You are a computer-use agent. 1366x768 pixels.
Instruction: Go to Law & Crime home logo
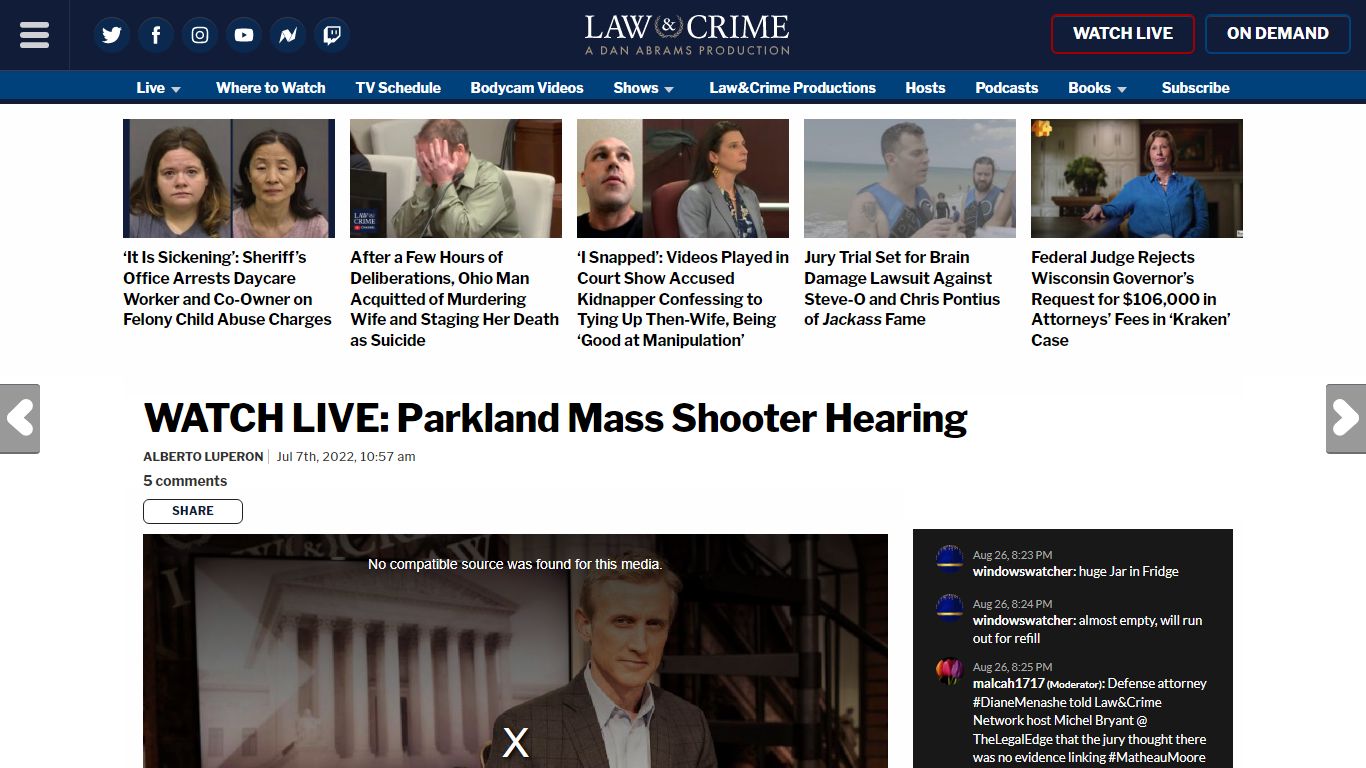pos(687,35)
